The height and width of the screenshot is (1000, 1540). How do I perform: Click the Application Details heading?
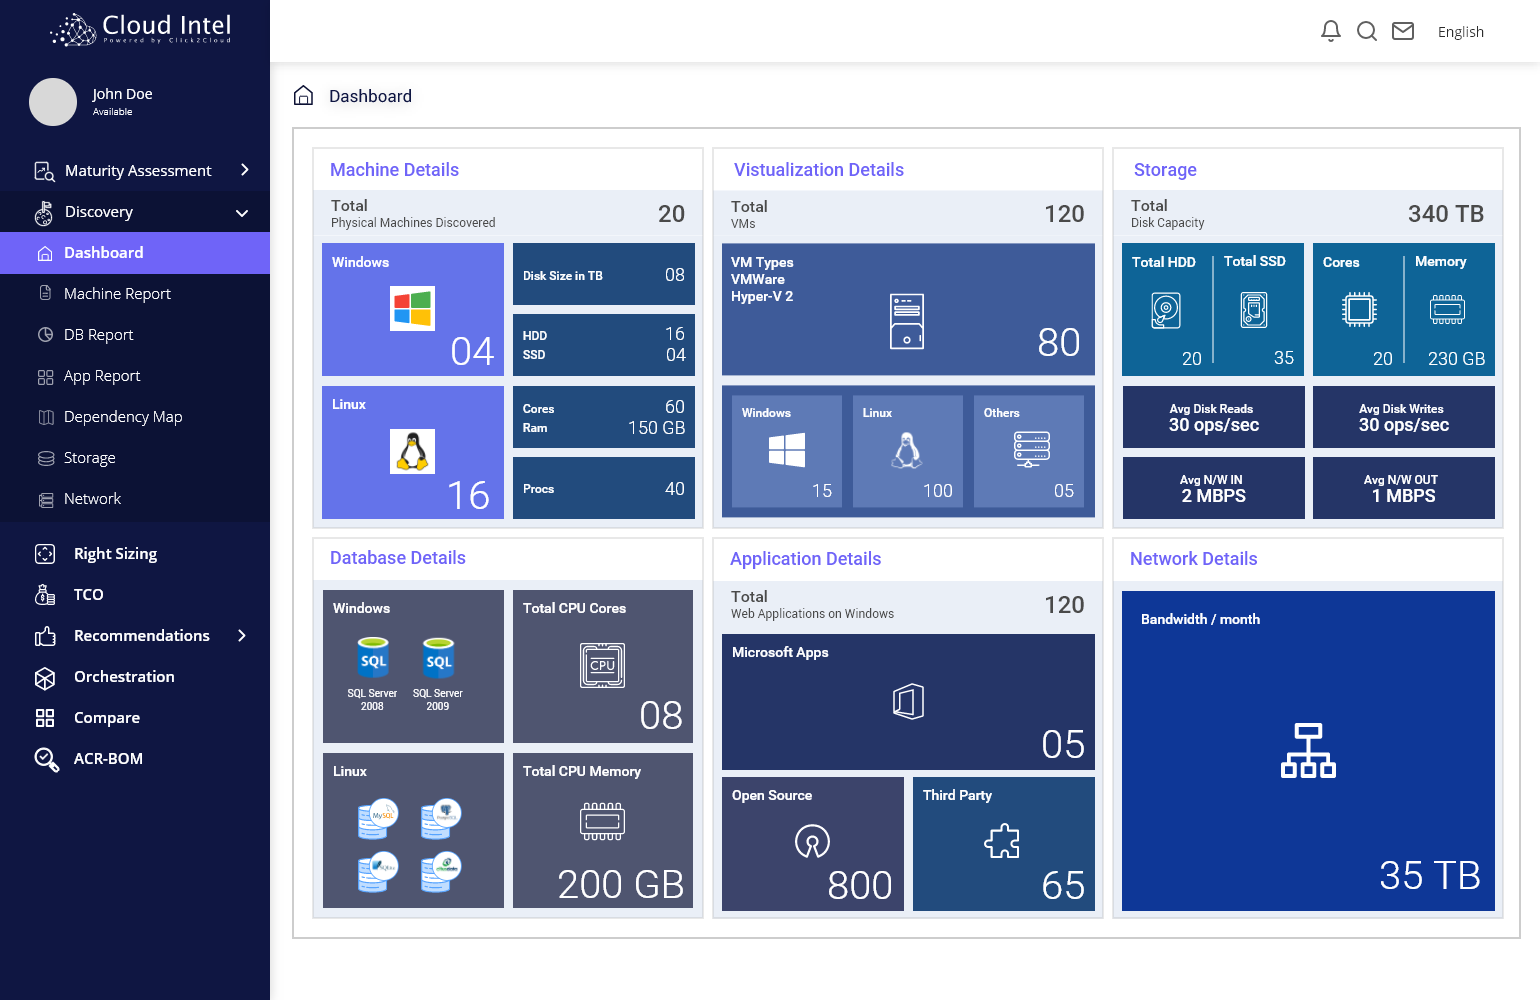[x=805, y=559]
